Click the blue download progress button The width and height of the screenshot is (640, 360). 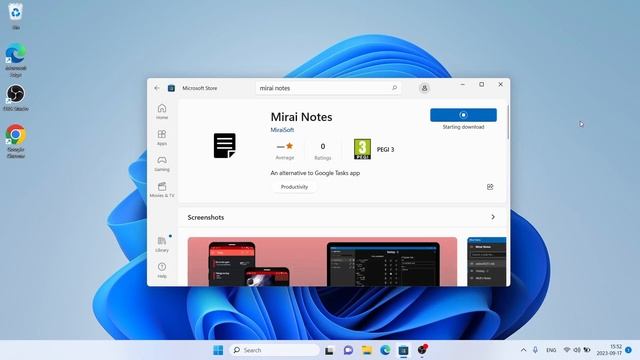coord(463,115)
